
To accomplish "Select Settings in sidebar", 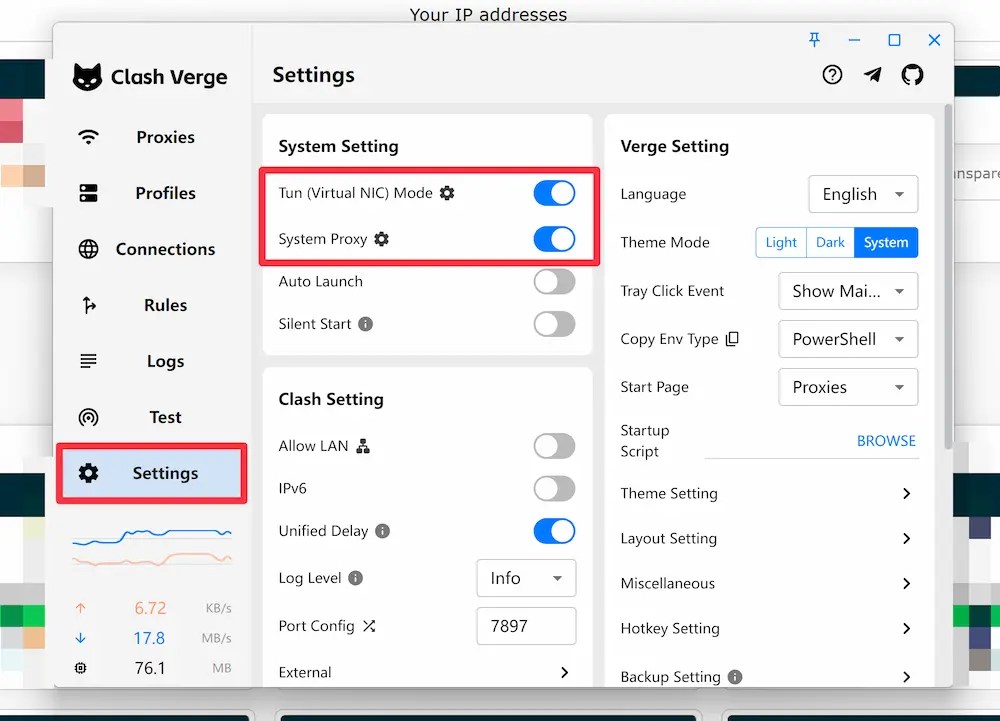I will pos(152,474).
